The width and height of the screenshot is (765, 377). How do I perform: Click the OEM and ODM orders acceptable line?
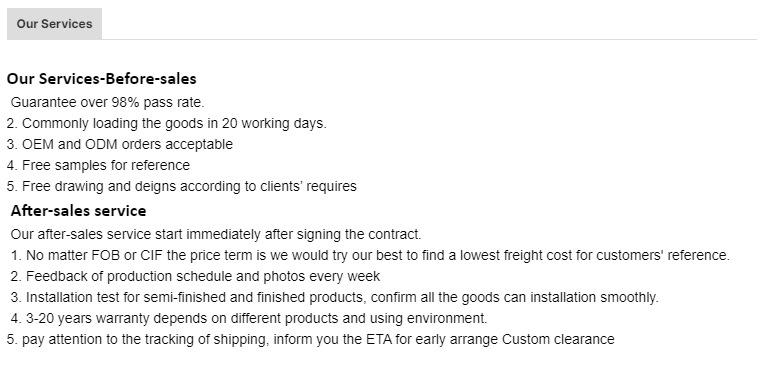pos(120,144)
